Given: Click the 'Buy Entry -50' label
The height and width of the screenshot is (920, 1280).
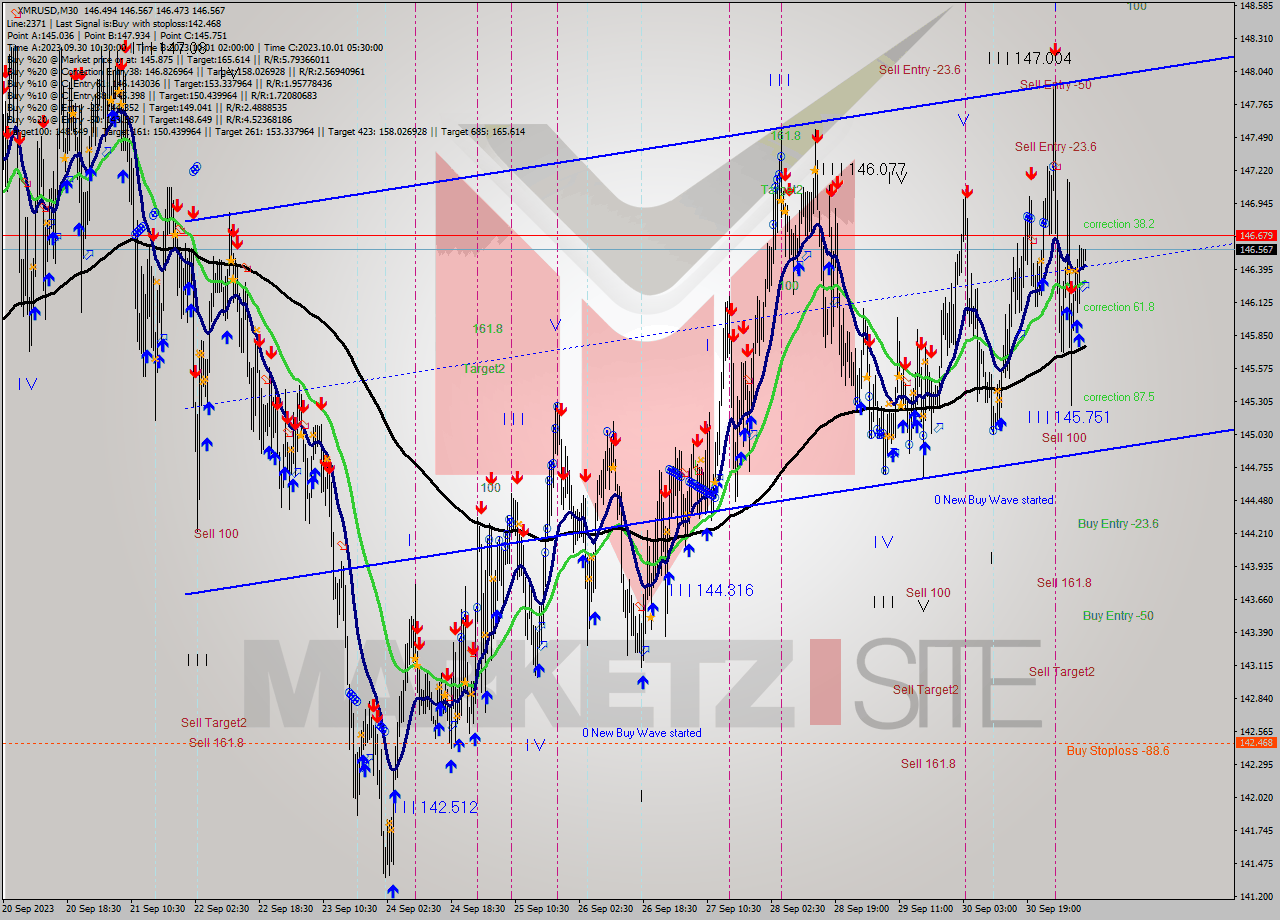Looking at the screenshot, I should click(x=1118, y=615).
